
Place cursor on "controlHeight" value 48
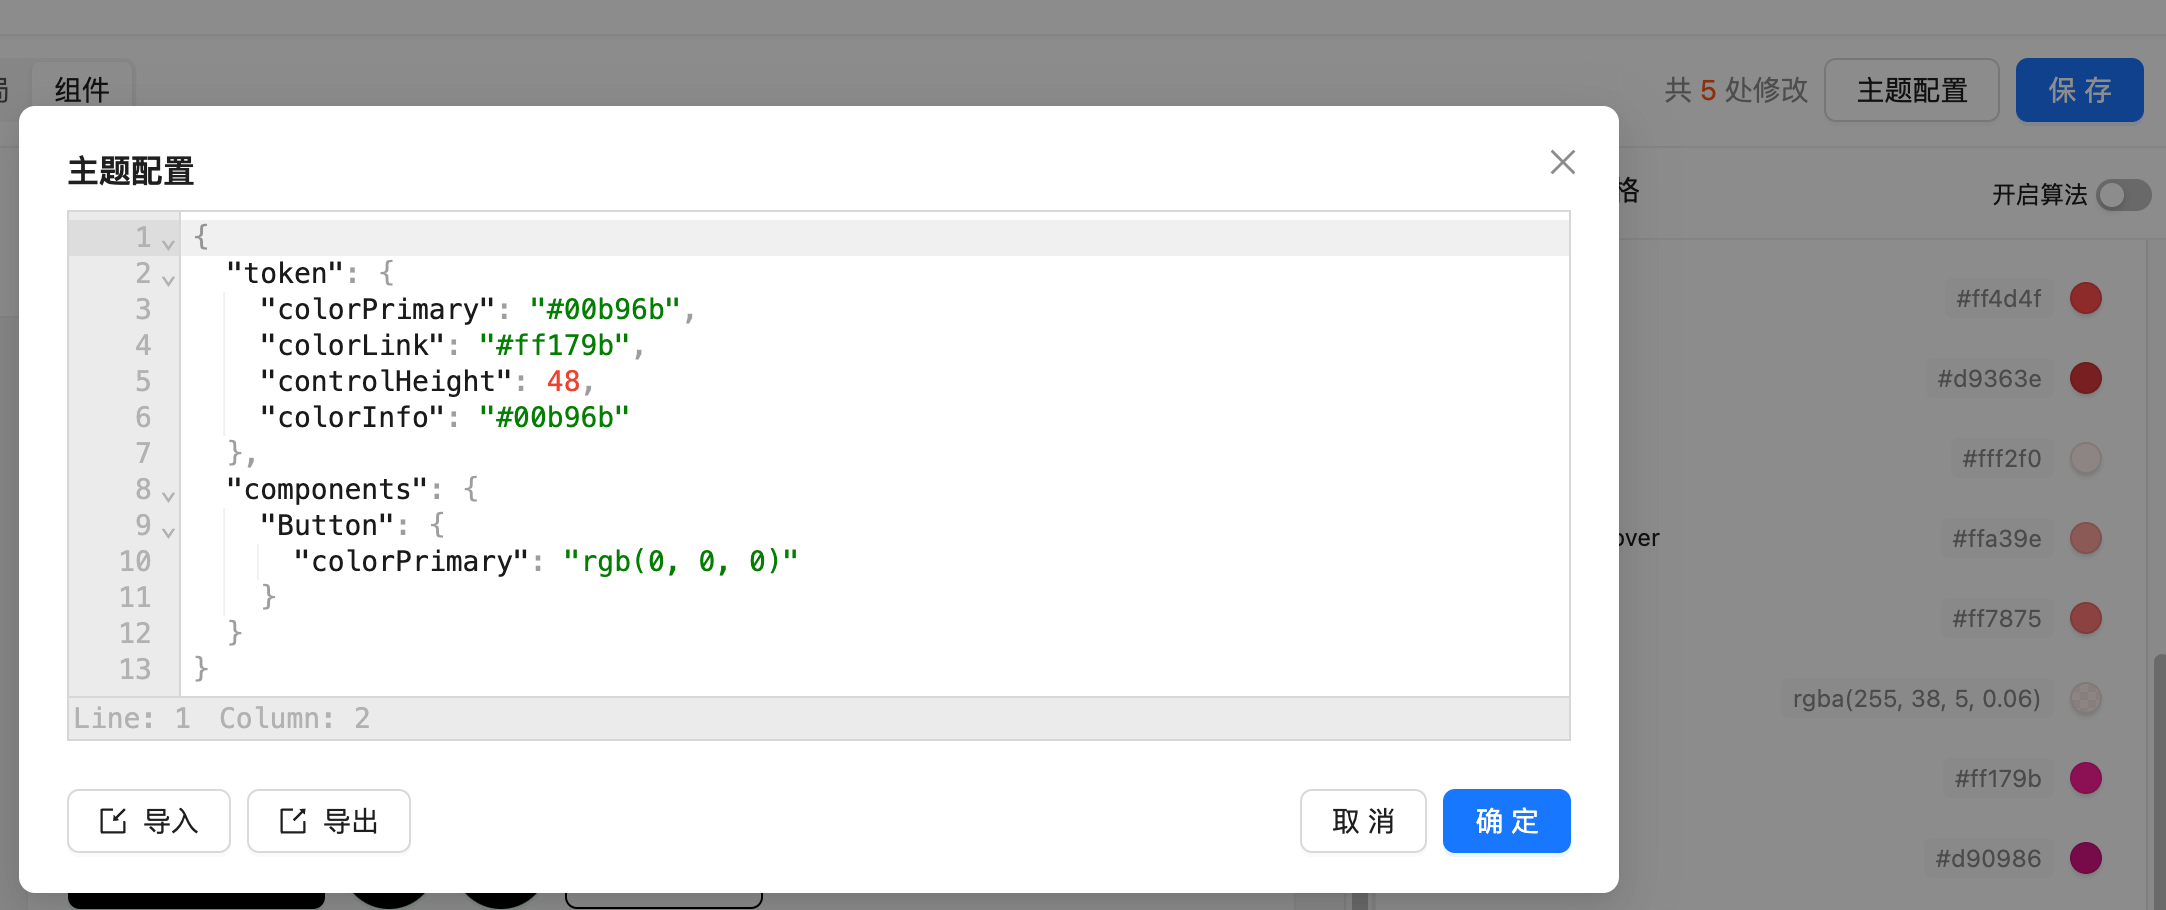tap(563, 381)
